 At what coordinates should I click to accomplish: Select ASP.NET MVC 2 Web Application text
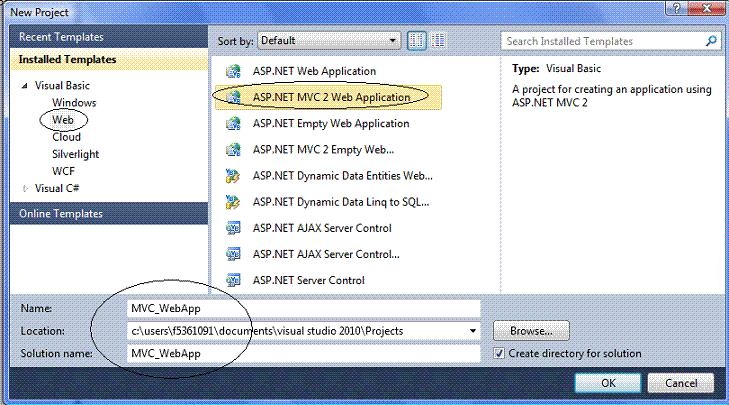coord(331,97)
